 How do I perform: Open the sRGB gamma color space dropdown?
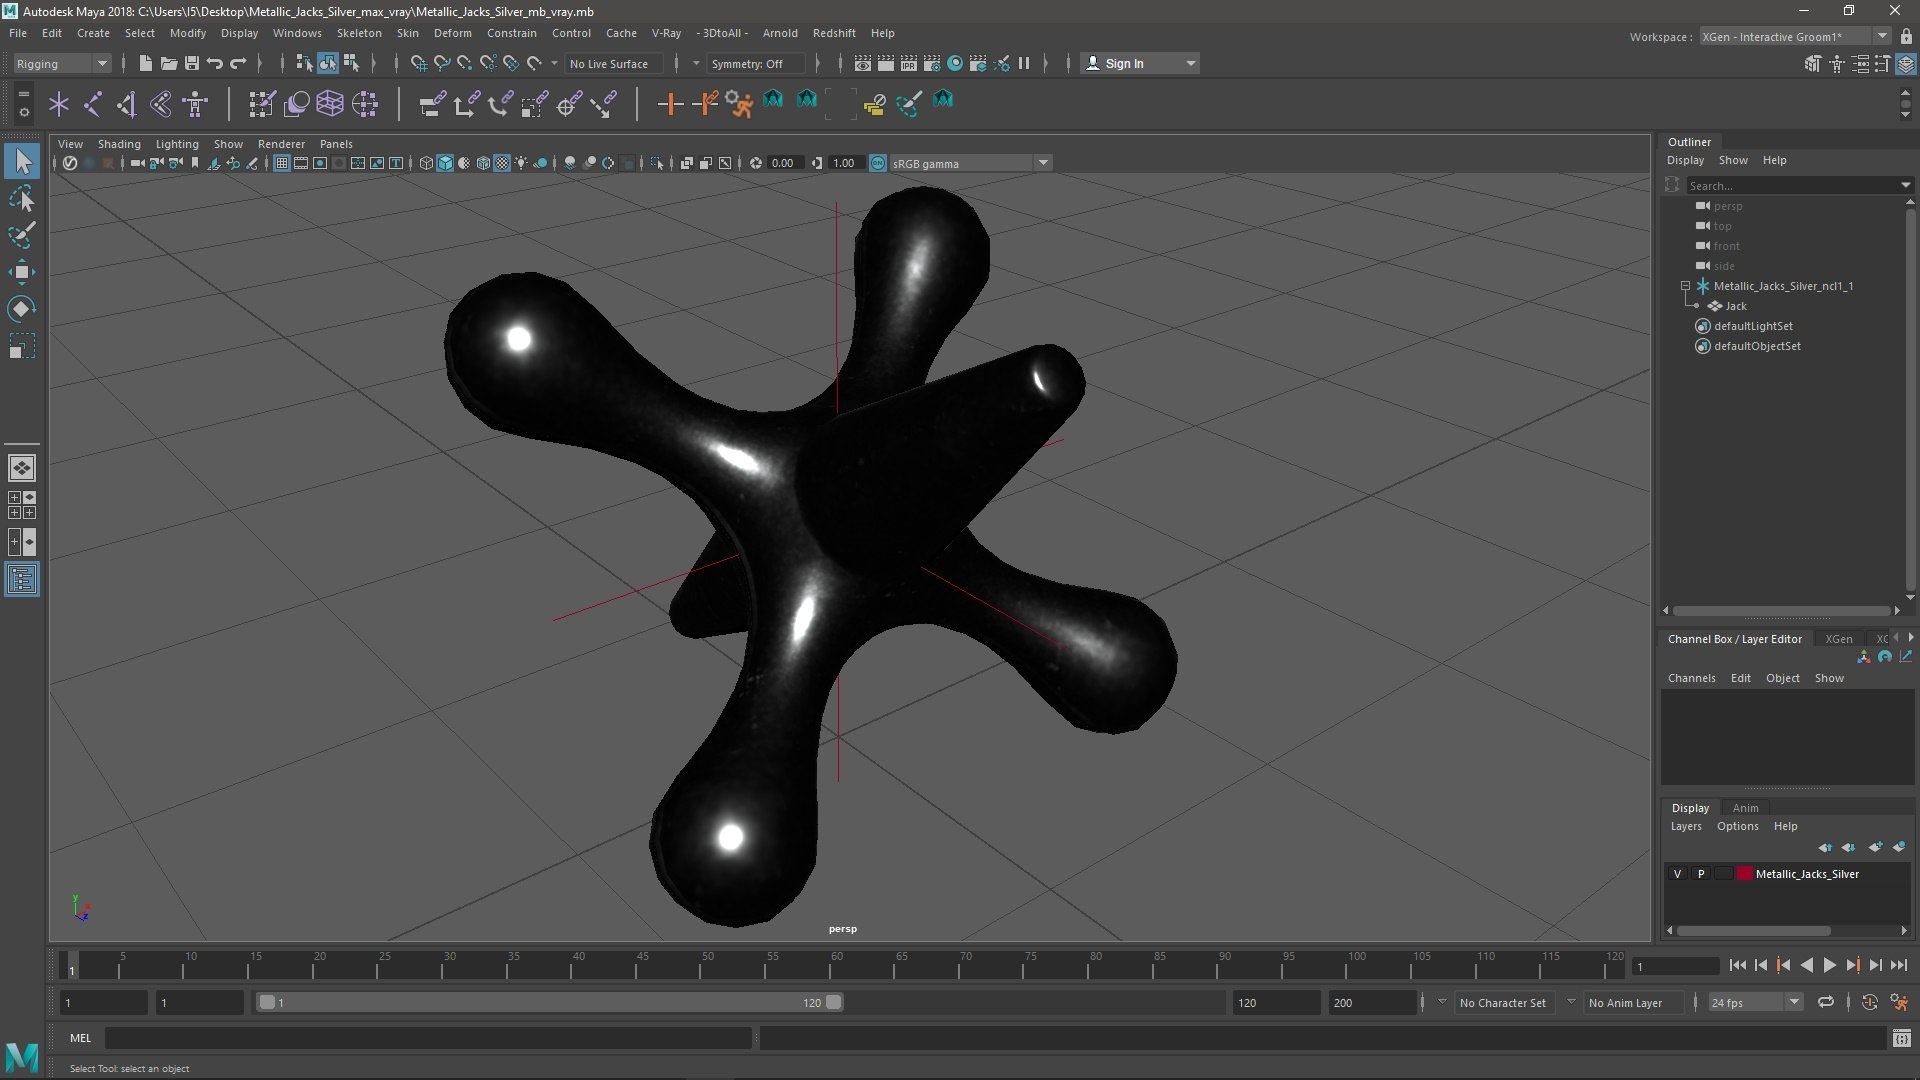coord(1043,163)
